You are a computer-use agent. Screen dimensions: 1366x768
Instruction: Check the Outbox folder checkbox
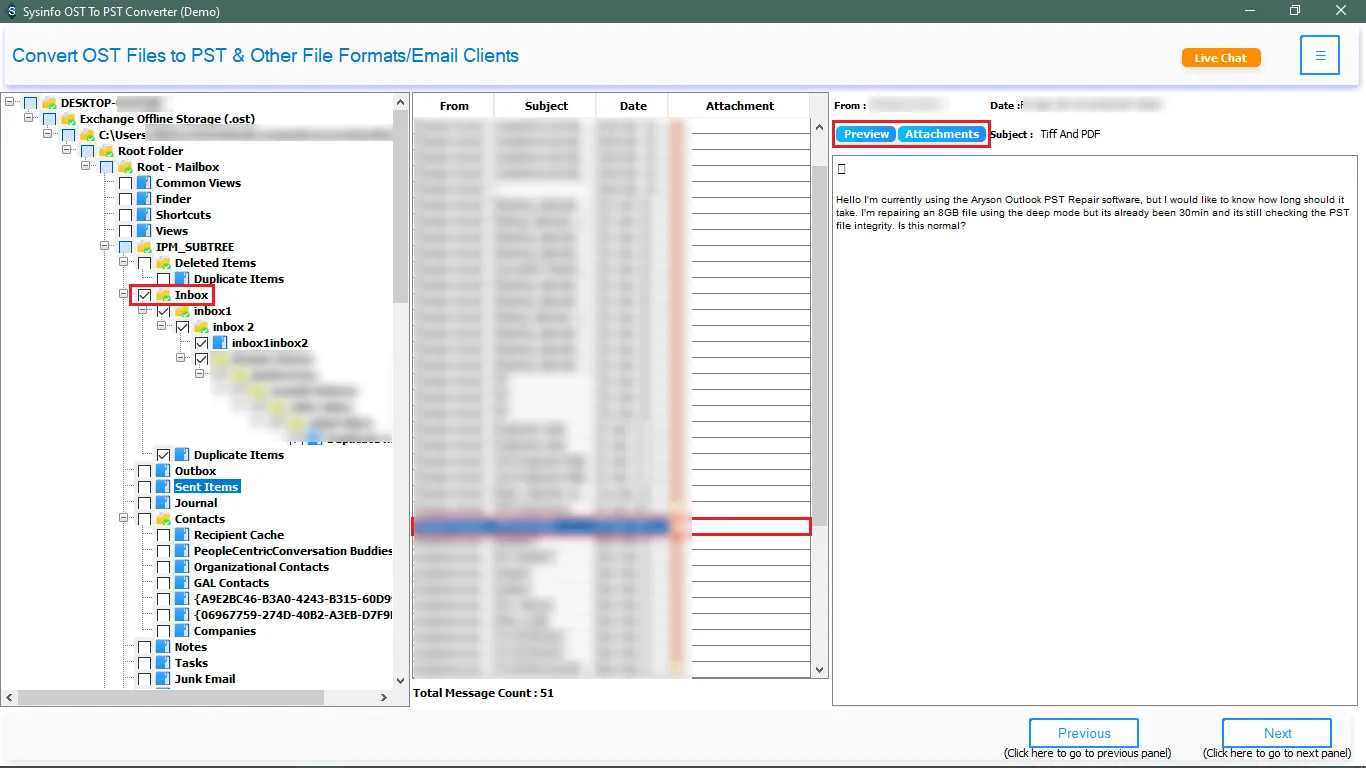pyautogui.click(x=145, y=471)
